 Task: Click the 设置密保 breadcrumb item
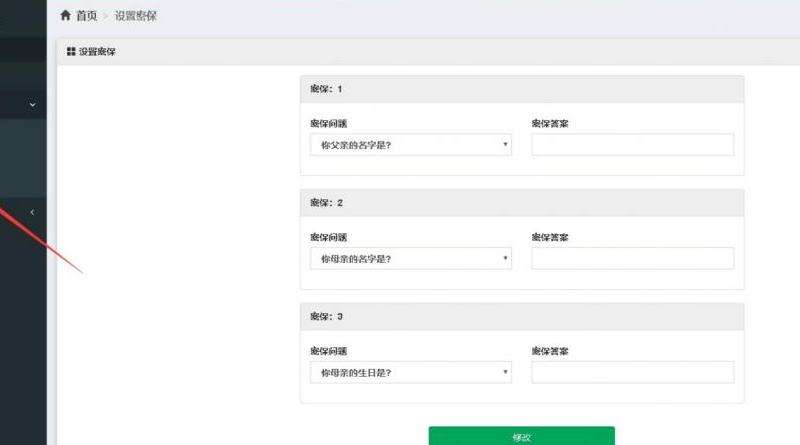135,16
